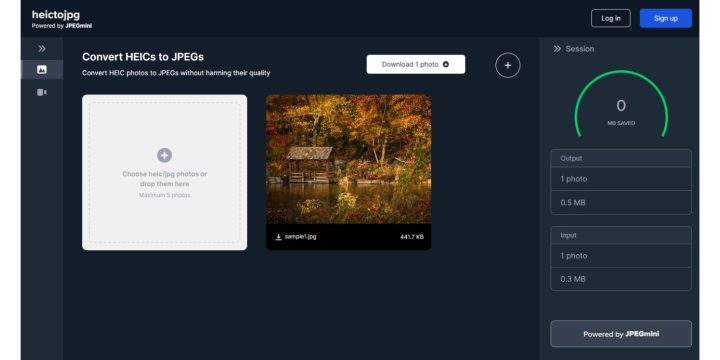Image resolution: width=720 pixels, height=360 pixels.
Task: Click download icon beside sample1.jpg
Action: tap(278, 237)
